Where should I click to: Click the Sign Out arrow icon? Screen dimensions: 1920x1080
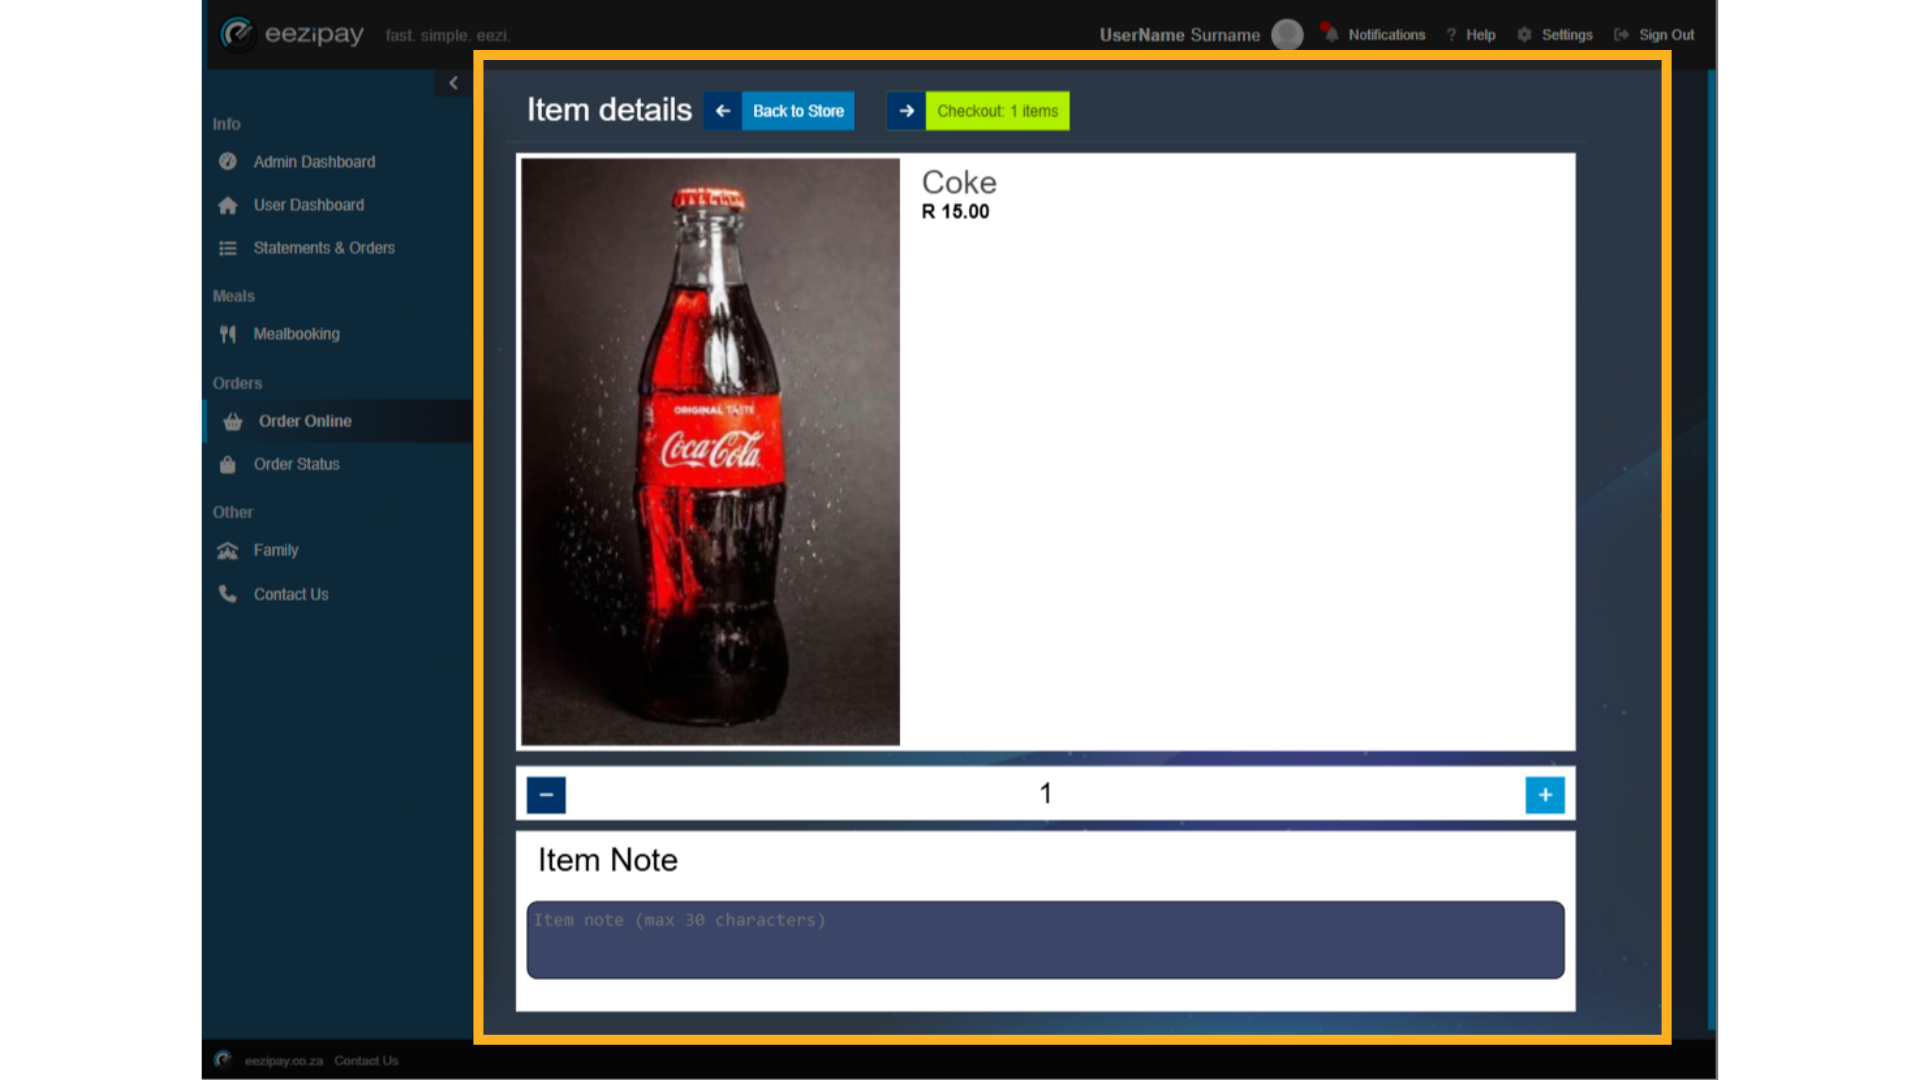1621,35
